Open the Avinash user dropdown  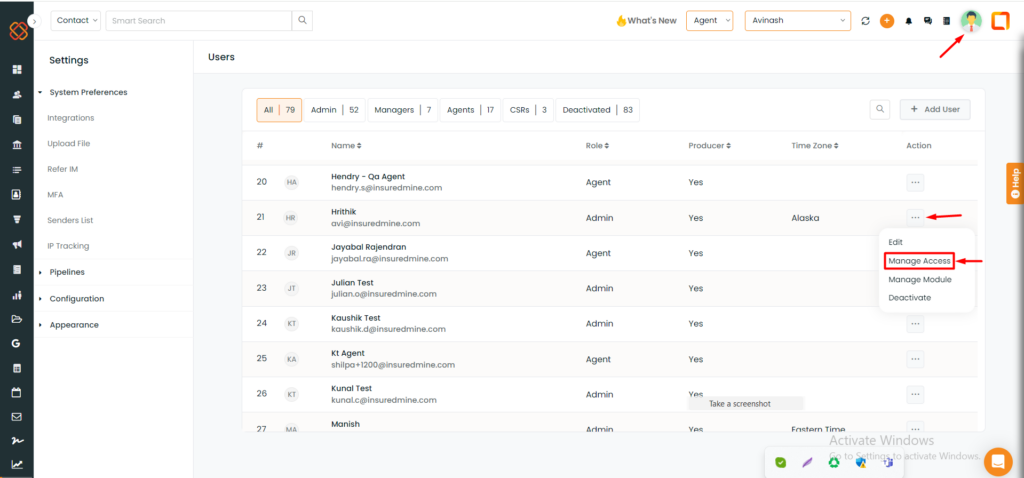tap(798, 20)
